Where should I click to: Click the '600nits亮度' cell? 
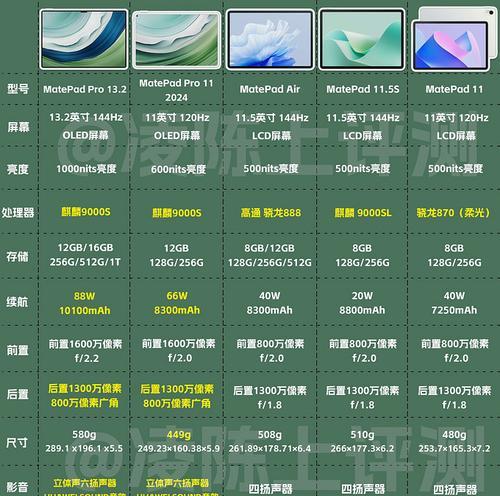click(178, 169)
